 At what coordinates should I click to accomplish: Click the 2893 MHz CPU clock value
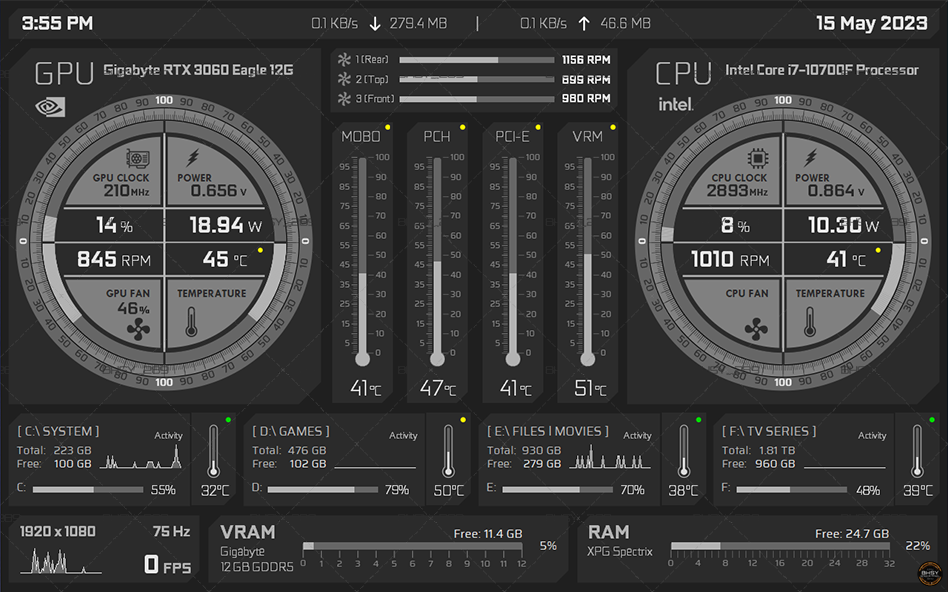click(x=737, y=191)
